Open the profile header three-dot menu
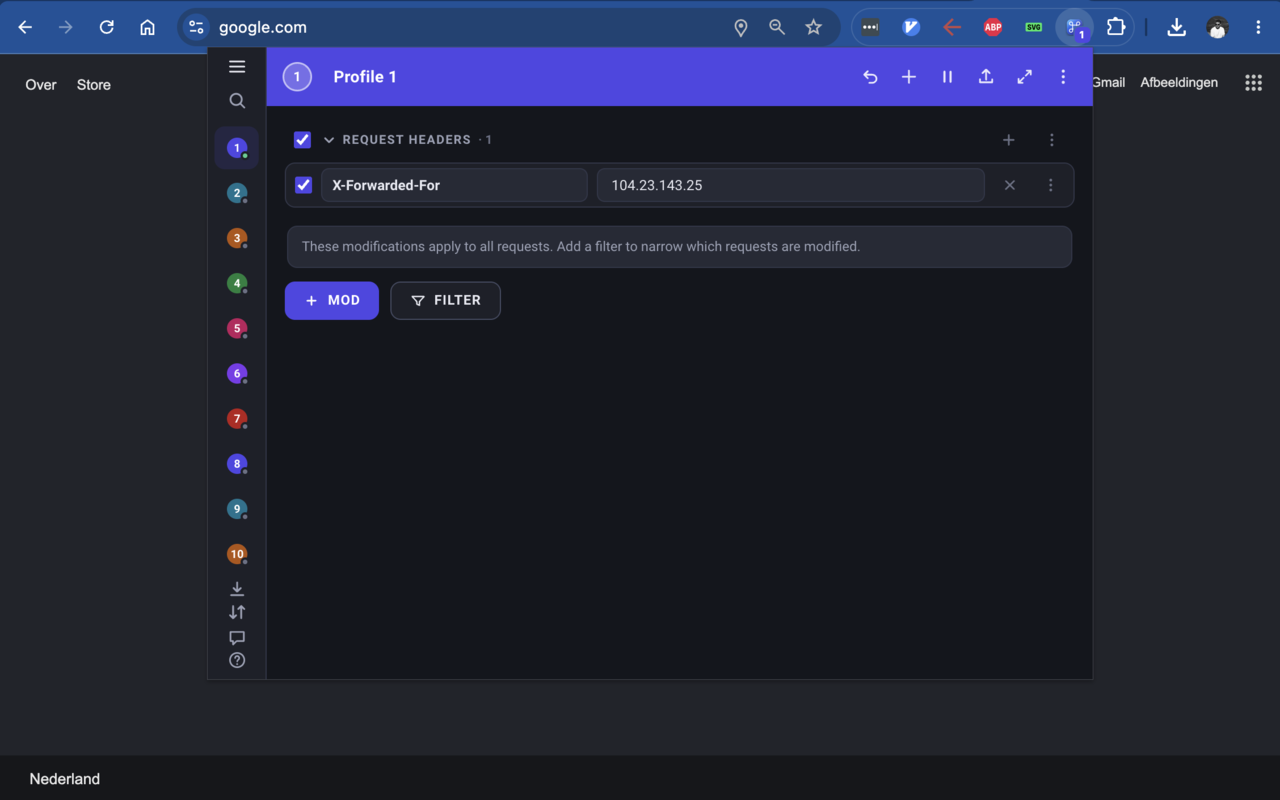1280x800 pixels. [x=1063, y=77]
